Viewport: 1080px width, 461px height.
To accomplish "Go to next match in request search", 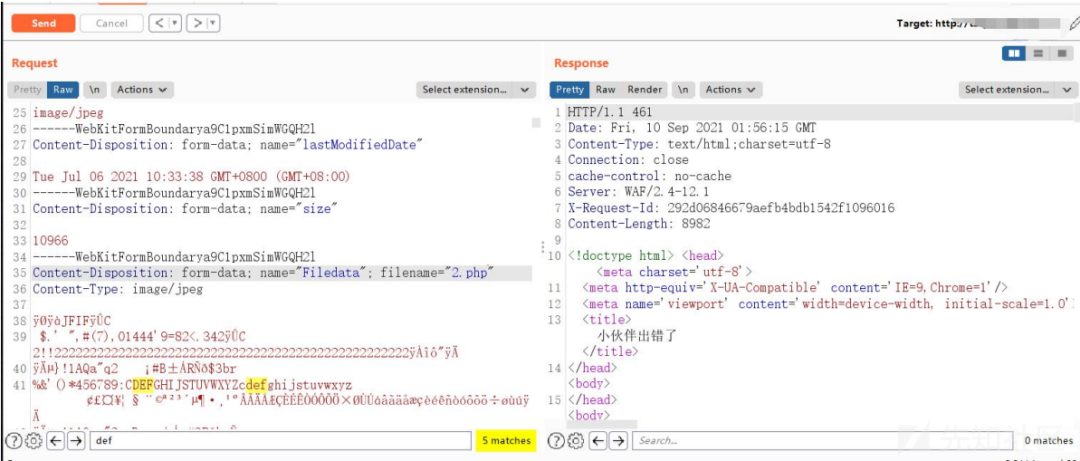I will 76,440.
